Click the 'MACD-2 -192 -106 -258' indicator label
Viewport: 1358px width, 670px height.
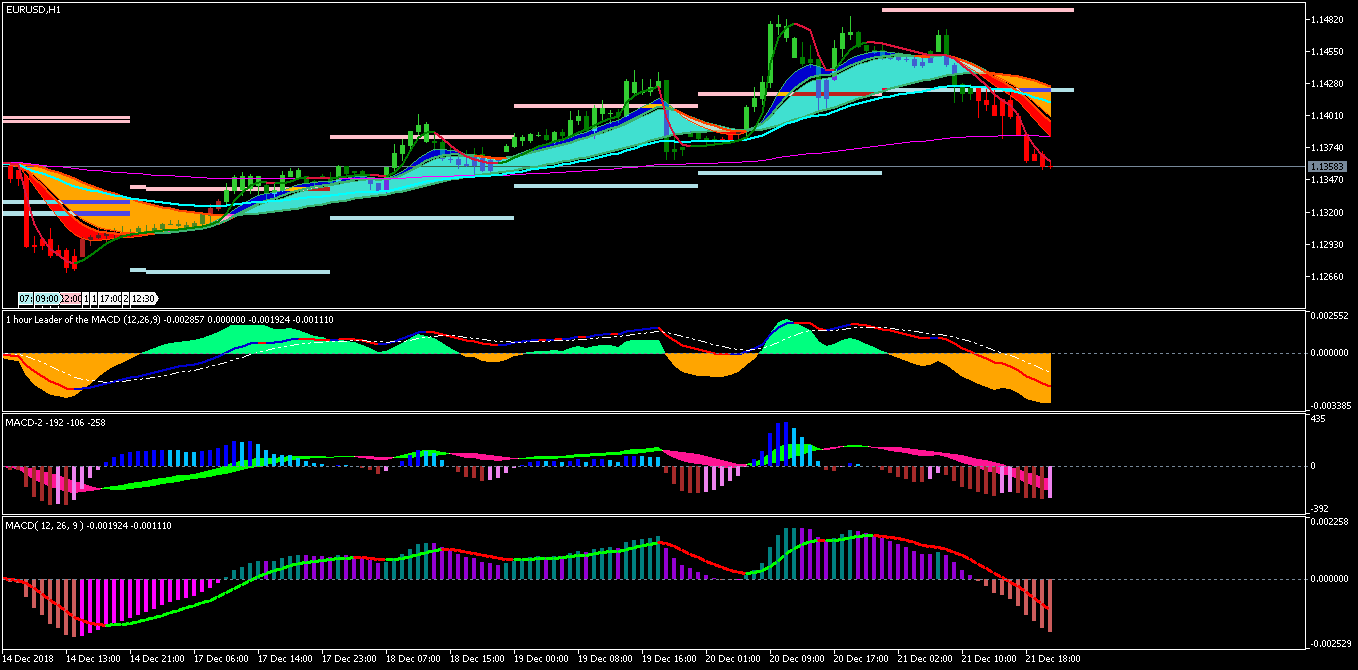point(56,422)
